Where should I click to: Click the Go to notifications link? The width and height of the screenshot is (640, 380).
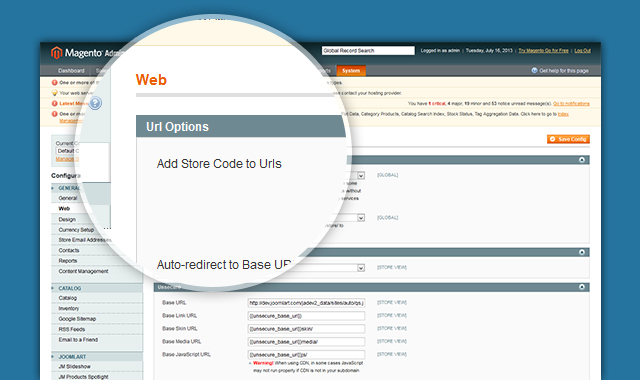click(571, 104)
